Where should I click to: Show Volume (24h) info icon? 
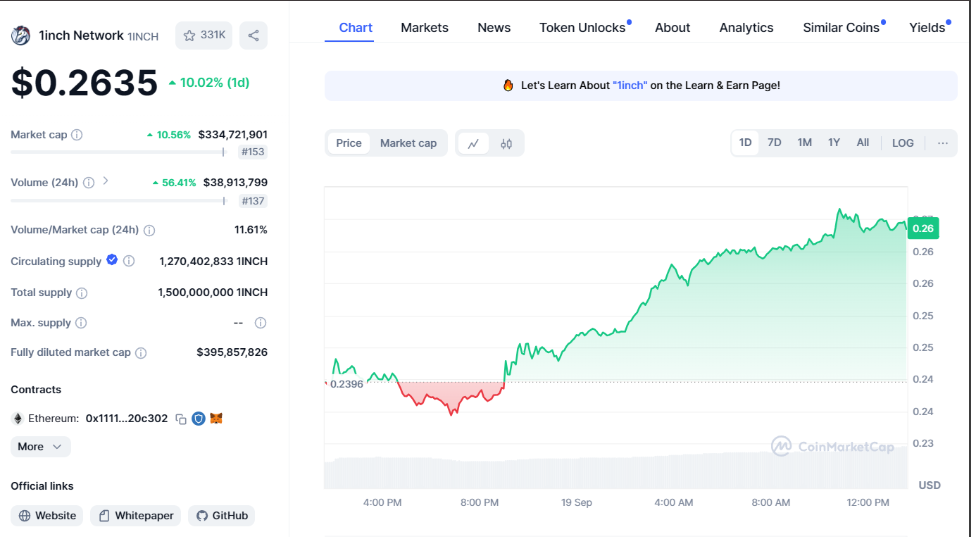click(x=89, y=182)
